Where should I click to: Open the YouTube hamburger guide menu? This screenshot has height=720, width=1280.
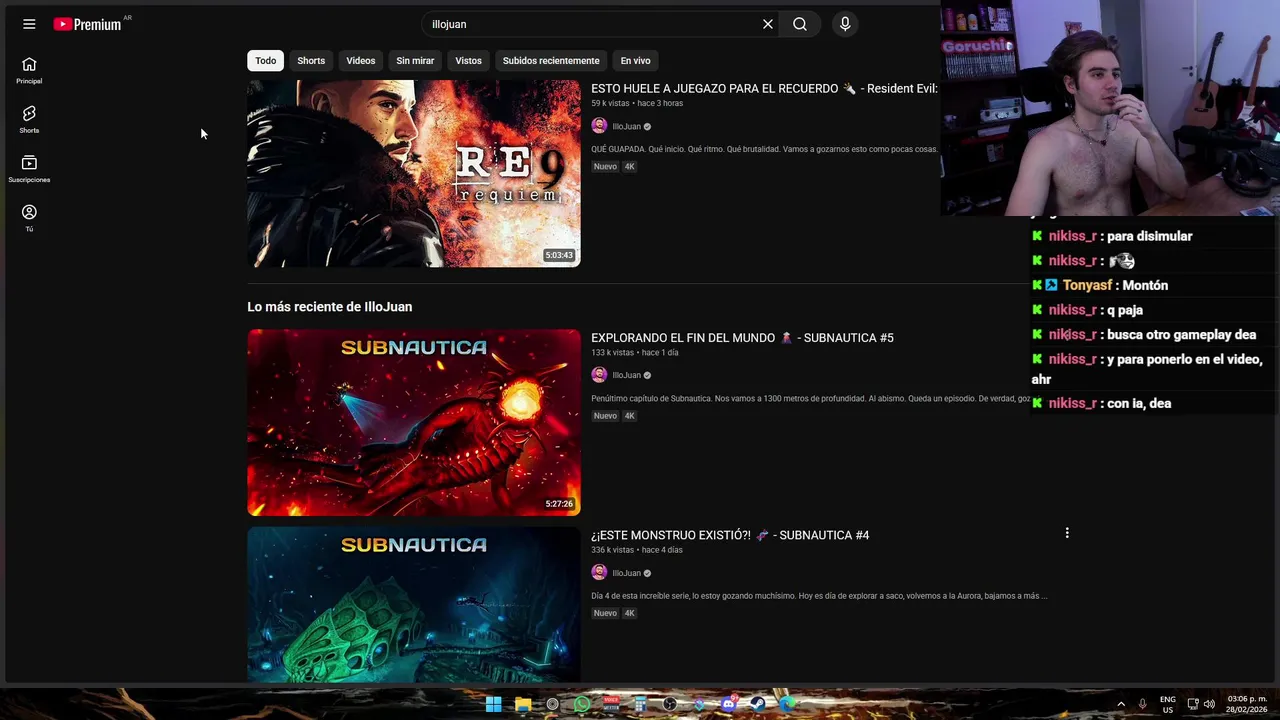coord(29,24)
